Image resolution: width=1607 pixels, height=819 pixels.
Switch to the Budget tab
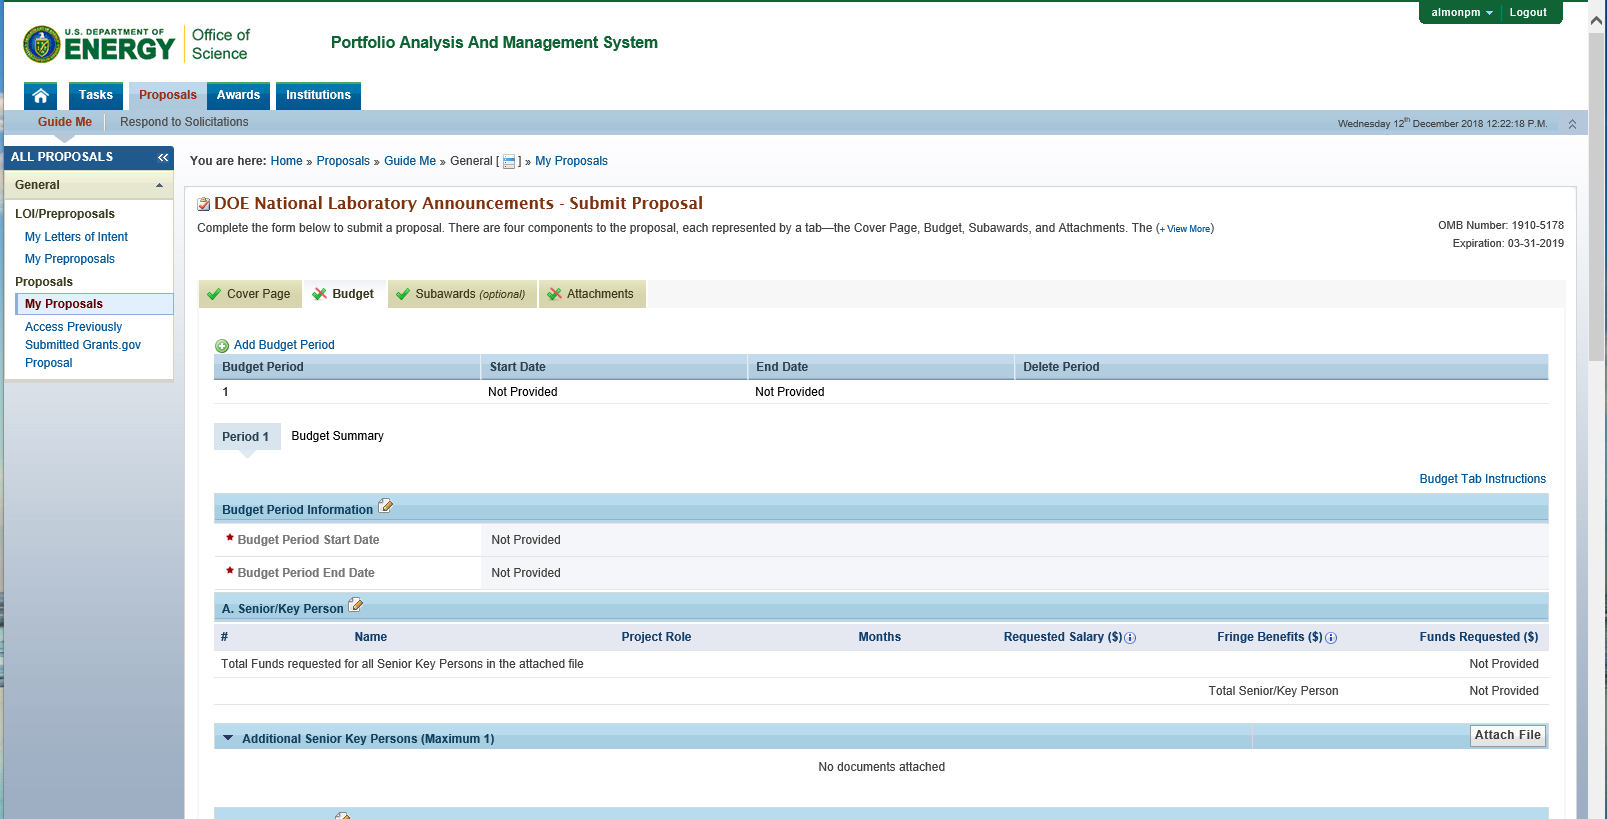pos(344,294)
